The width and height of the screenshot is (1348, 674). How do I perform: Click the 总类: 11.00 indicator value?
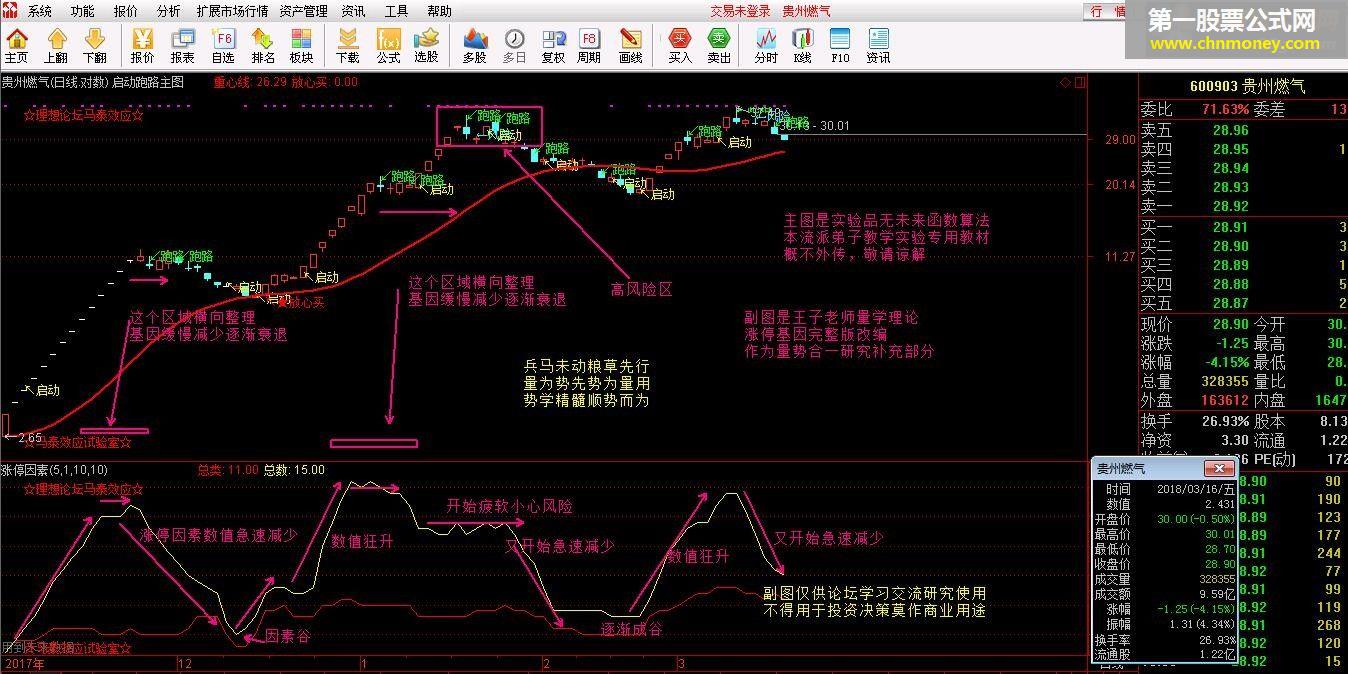pos(228,469)
